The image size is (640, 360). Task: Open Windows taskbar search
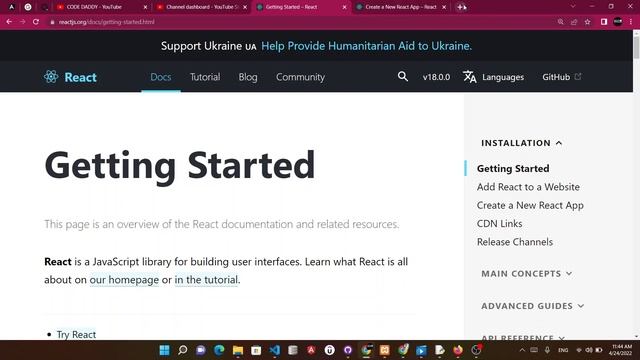[x=183, y=350]
